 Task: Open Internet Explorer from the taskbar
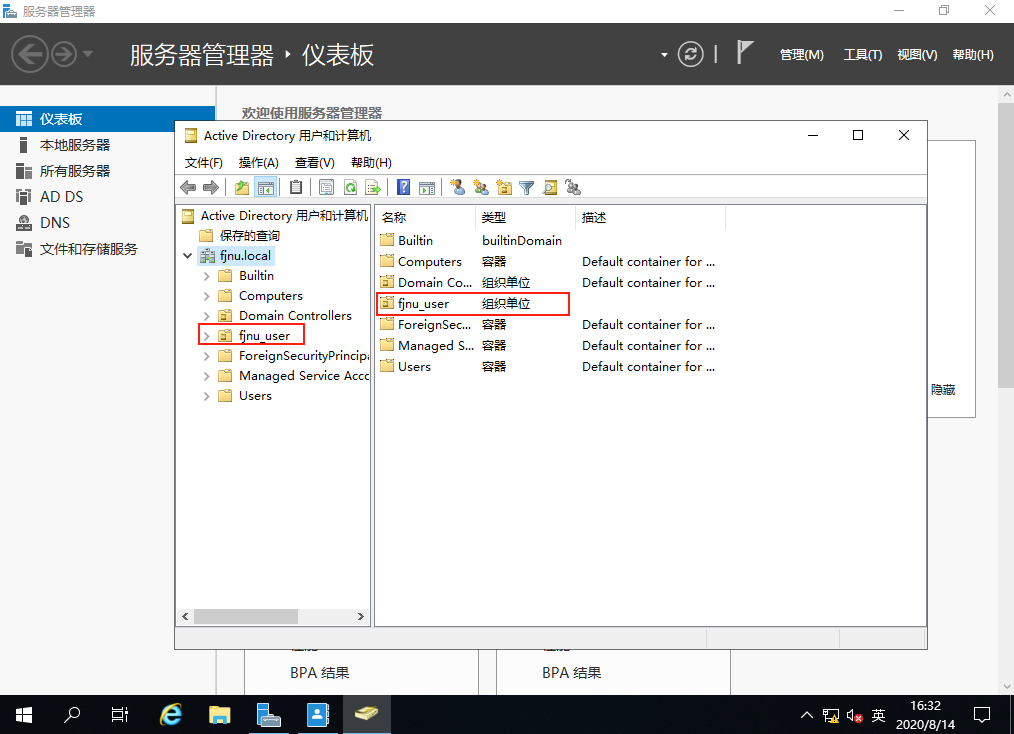(x=171, y=715)
